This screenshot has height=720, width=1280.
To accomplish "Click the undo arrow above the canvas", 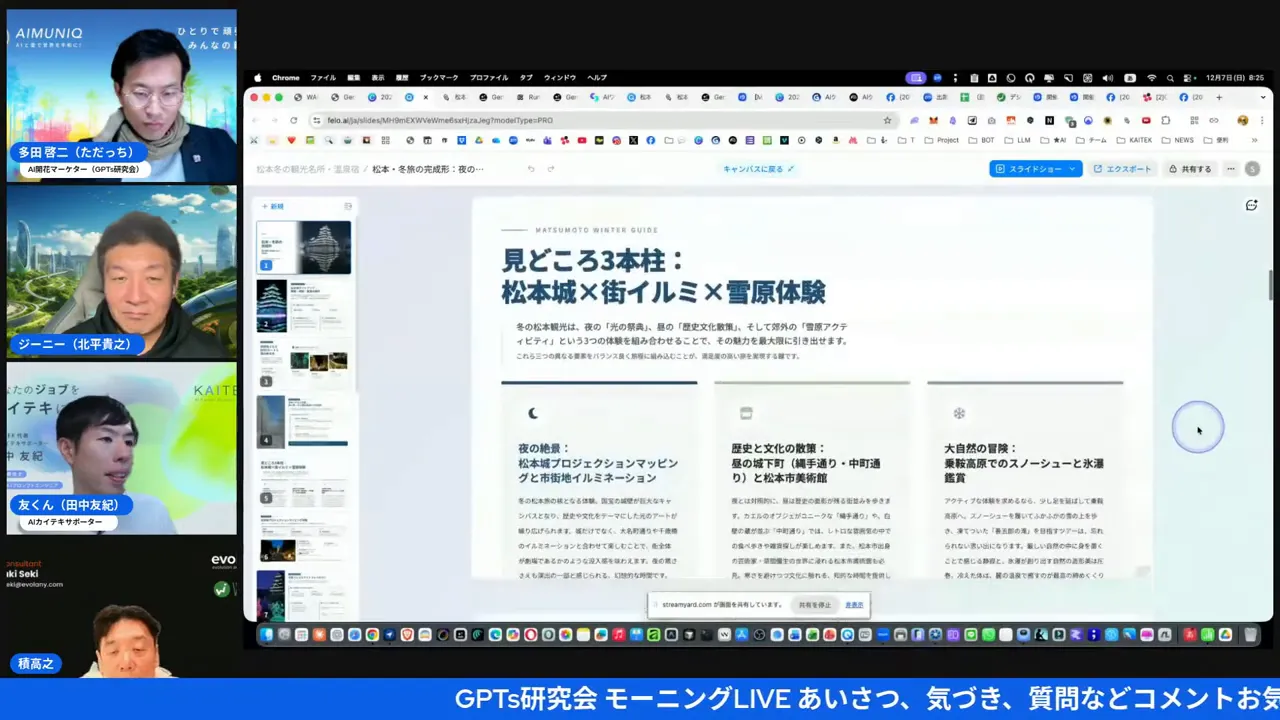I will (x=530, y=169).
